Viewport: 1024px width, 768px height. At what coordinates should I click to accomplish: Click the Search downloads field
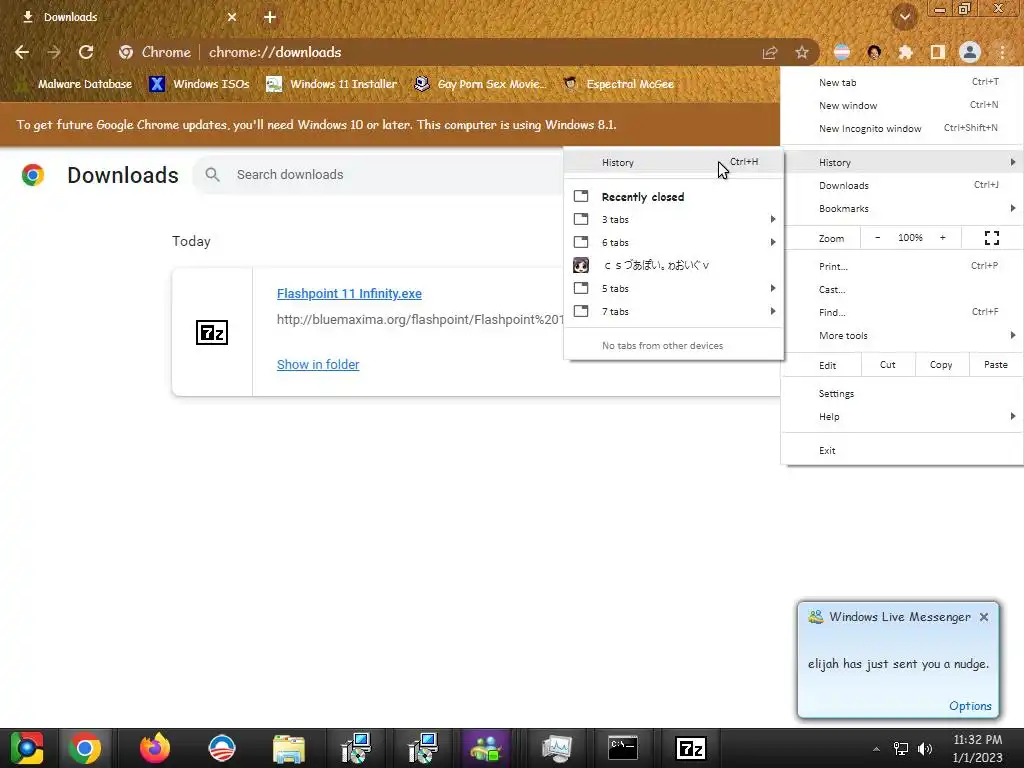[x=379, y=174]
